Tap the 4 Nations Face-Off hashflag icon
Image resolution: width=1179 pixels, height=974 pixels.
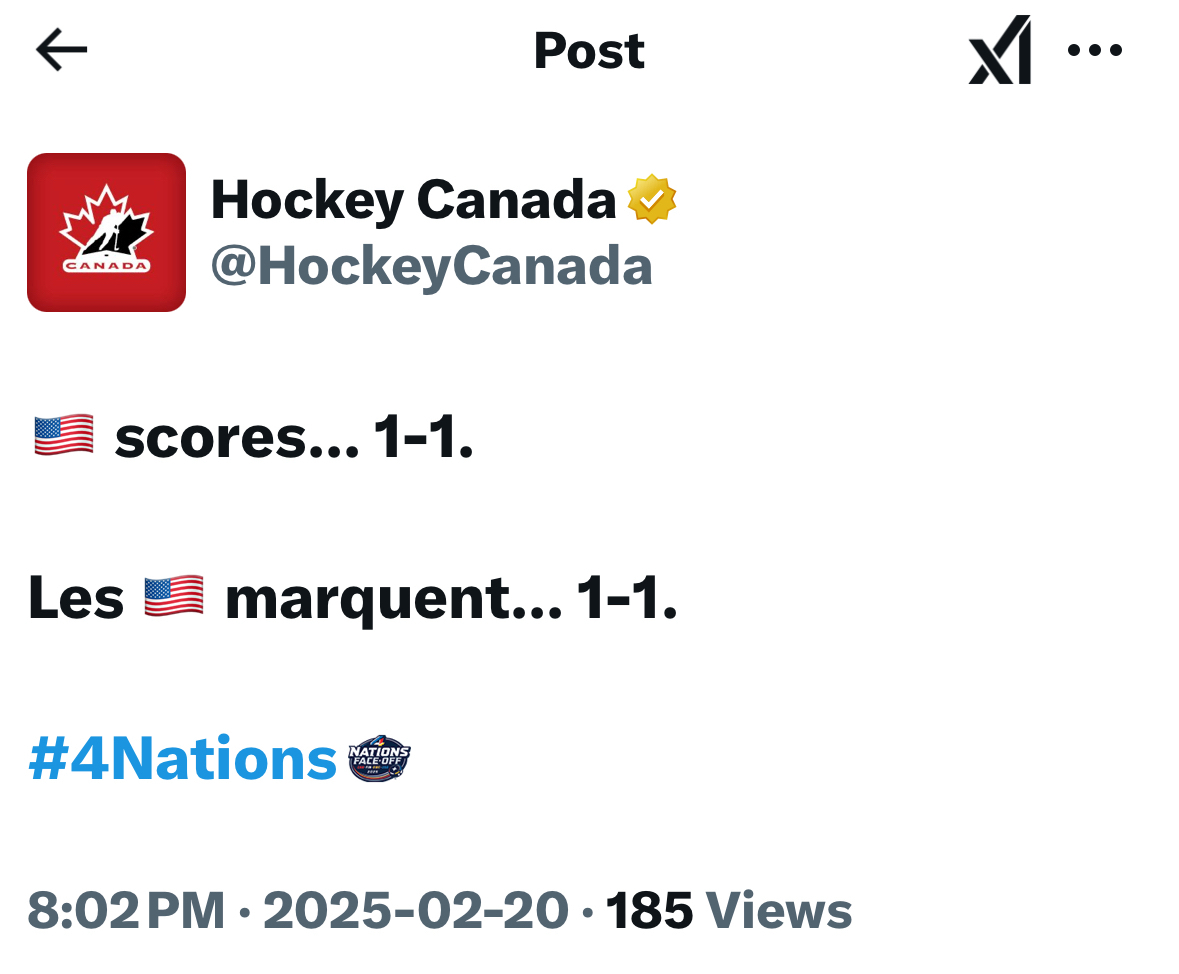click(x=379, y=760)
